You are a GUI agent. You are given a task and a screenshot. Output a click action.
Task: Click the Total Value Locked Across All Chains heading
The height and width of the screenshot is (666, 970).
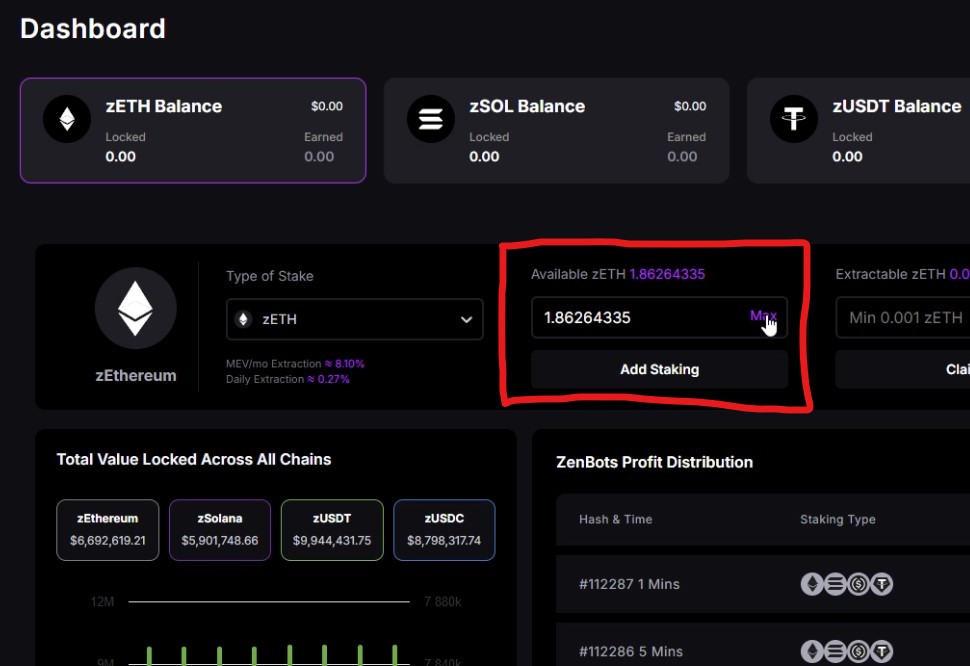click(194, 459)
